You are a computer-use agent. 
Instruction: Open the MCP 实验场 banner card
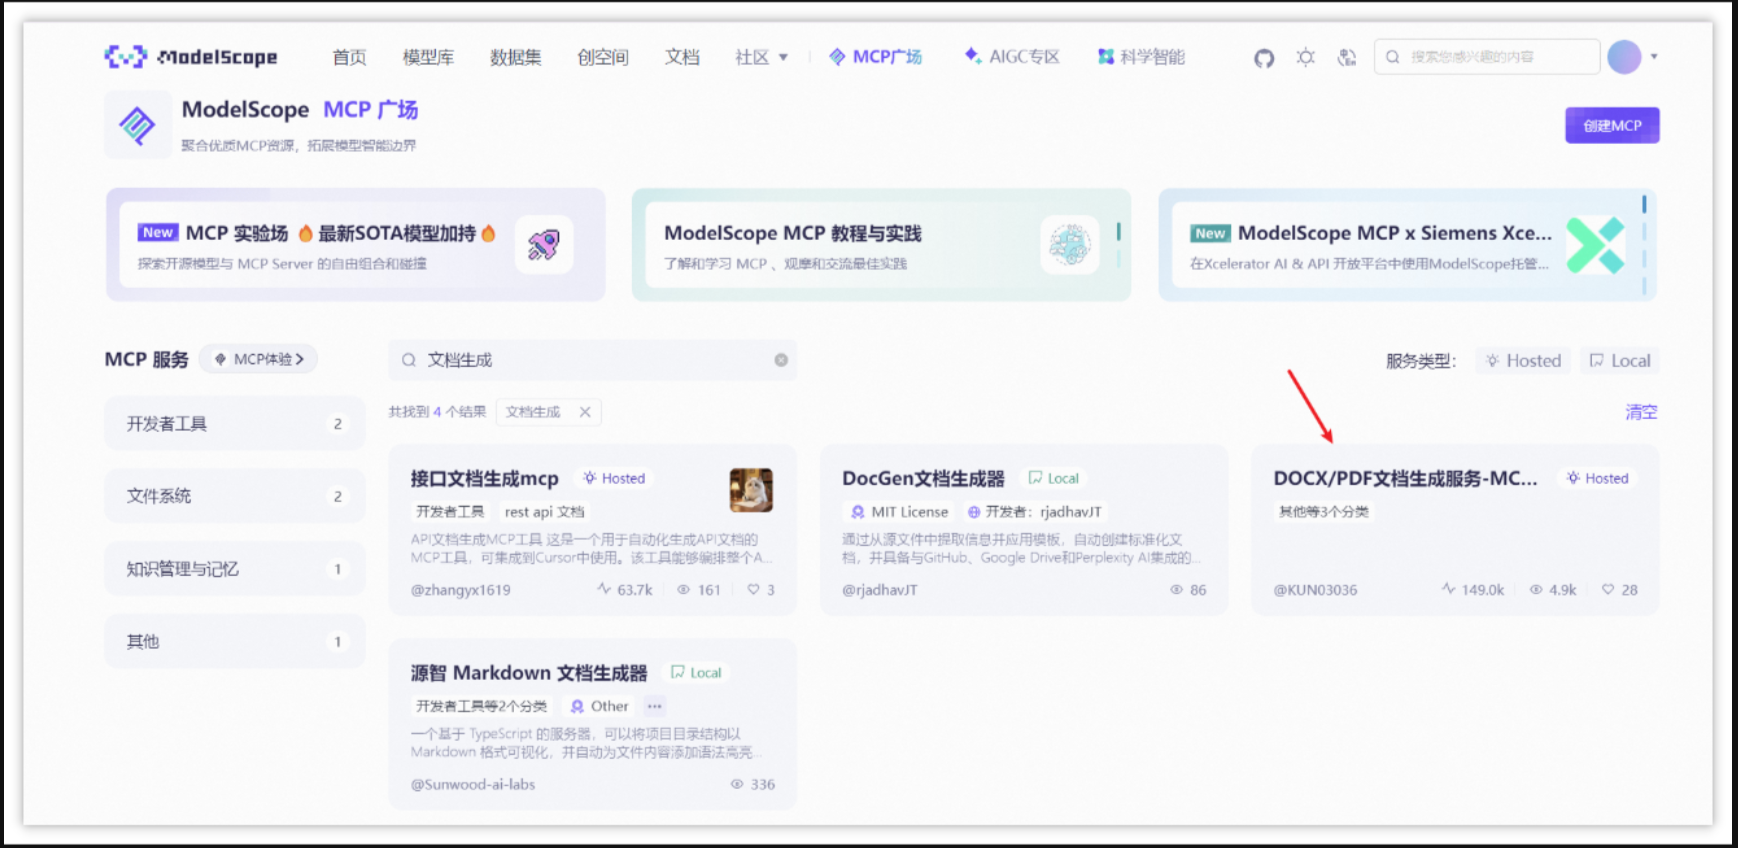click(356, 245)
